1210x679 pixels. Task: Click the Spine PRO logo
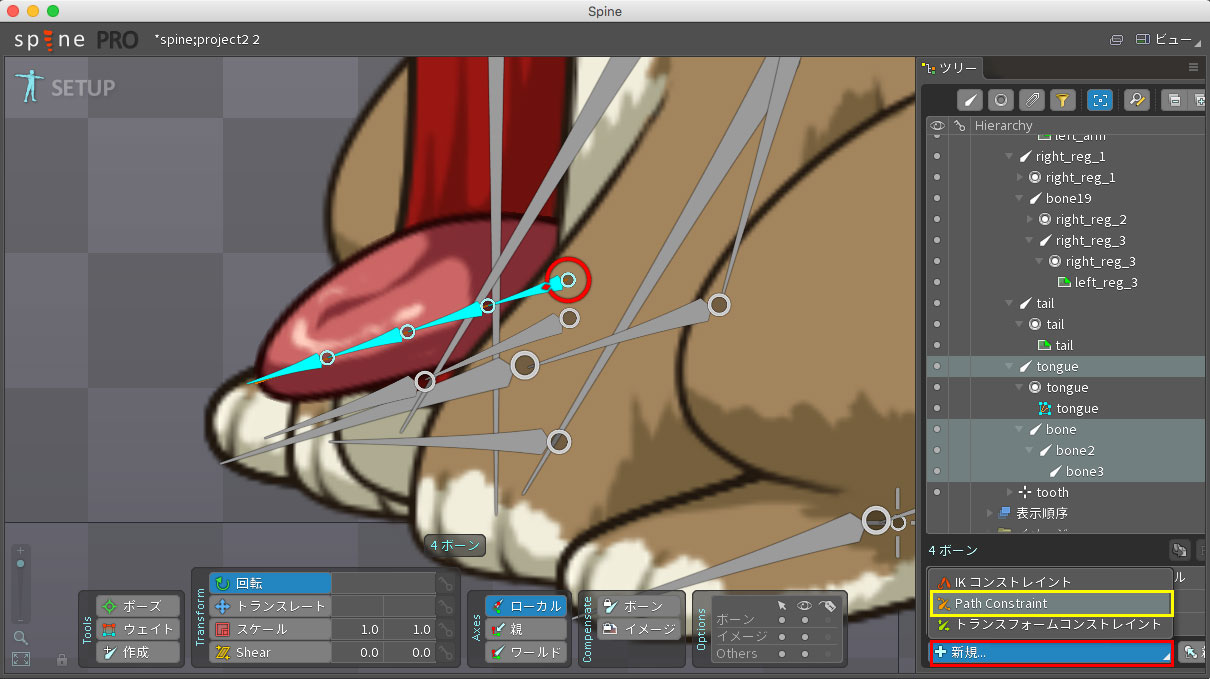click(x=76, y=40)
